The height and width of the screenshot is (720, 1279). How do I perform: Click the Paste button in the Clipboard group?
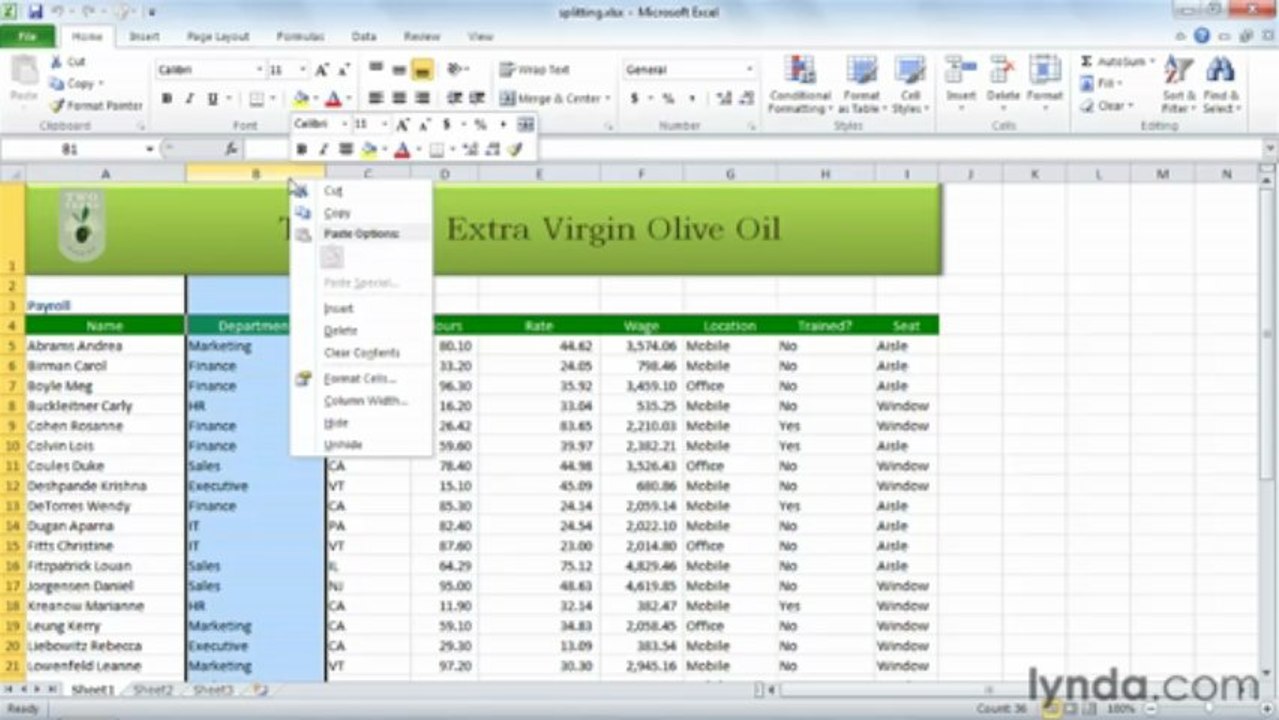(23, 79)
